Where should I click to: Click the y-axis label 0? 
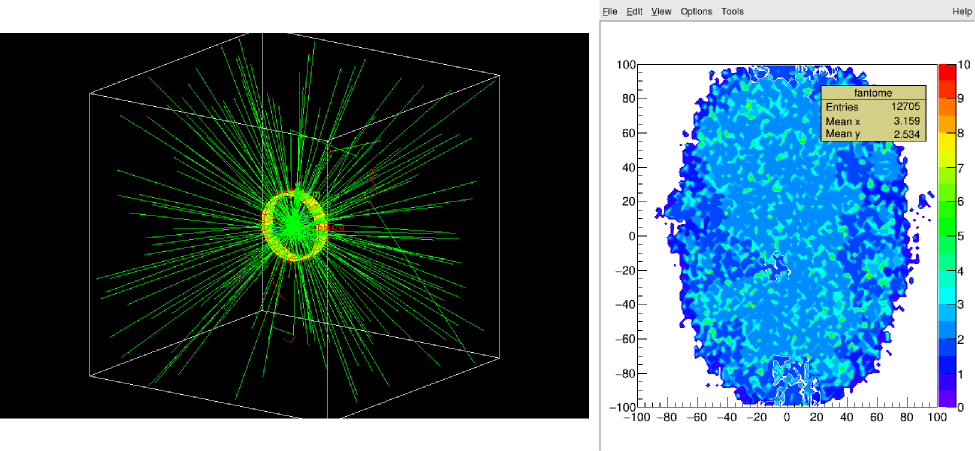coord(631,236)
